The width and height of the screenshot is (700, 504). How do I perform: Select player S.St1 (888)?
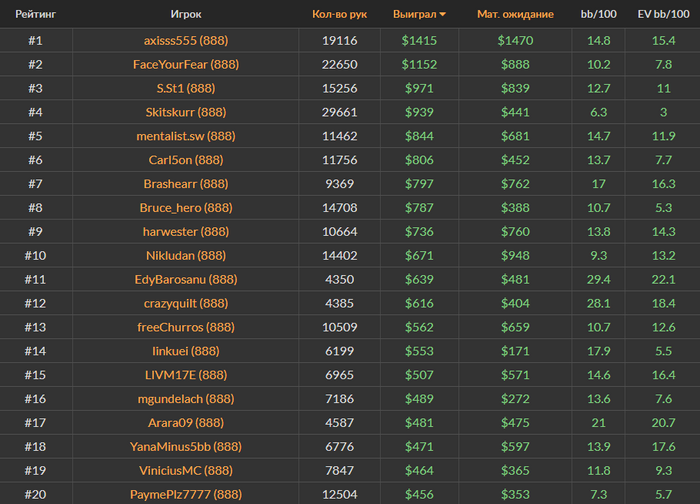coord(185,88)
